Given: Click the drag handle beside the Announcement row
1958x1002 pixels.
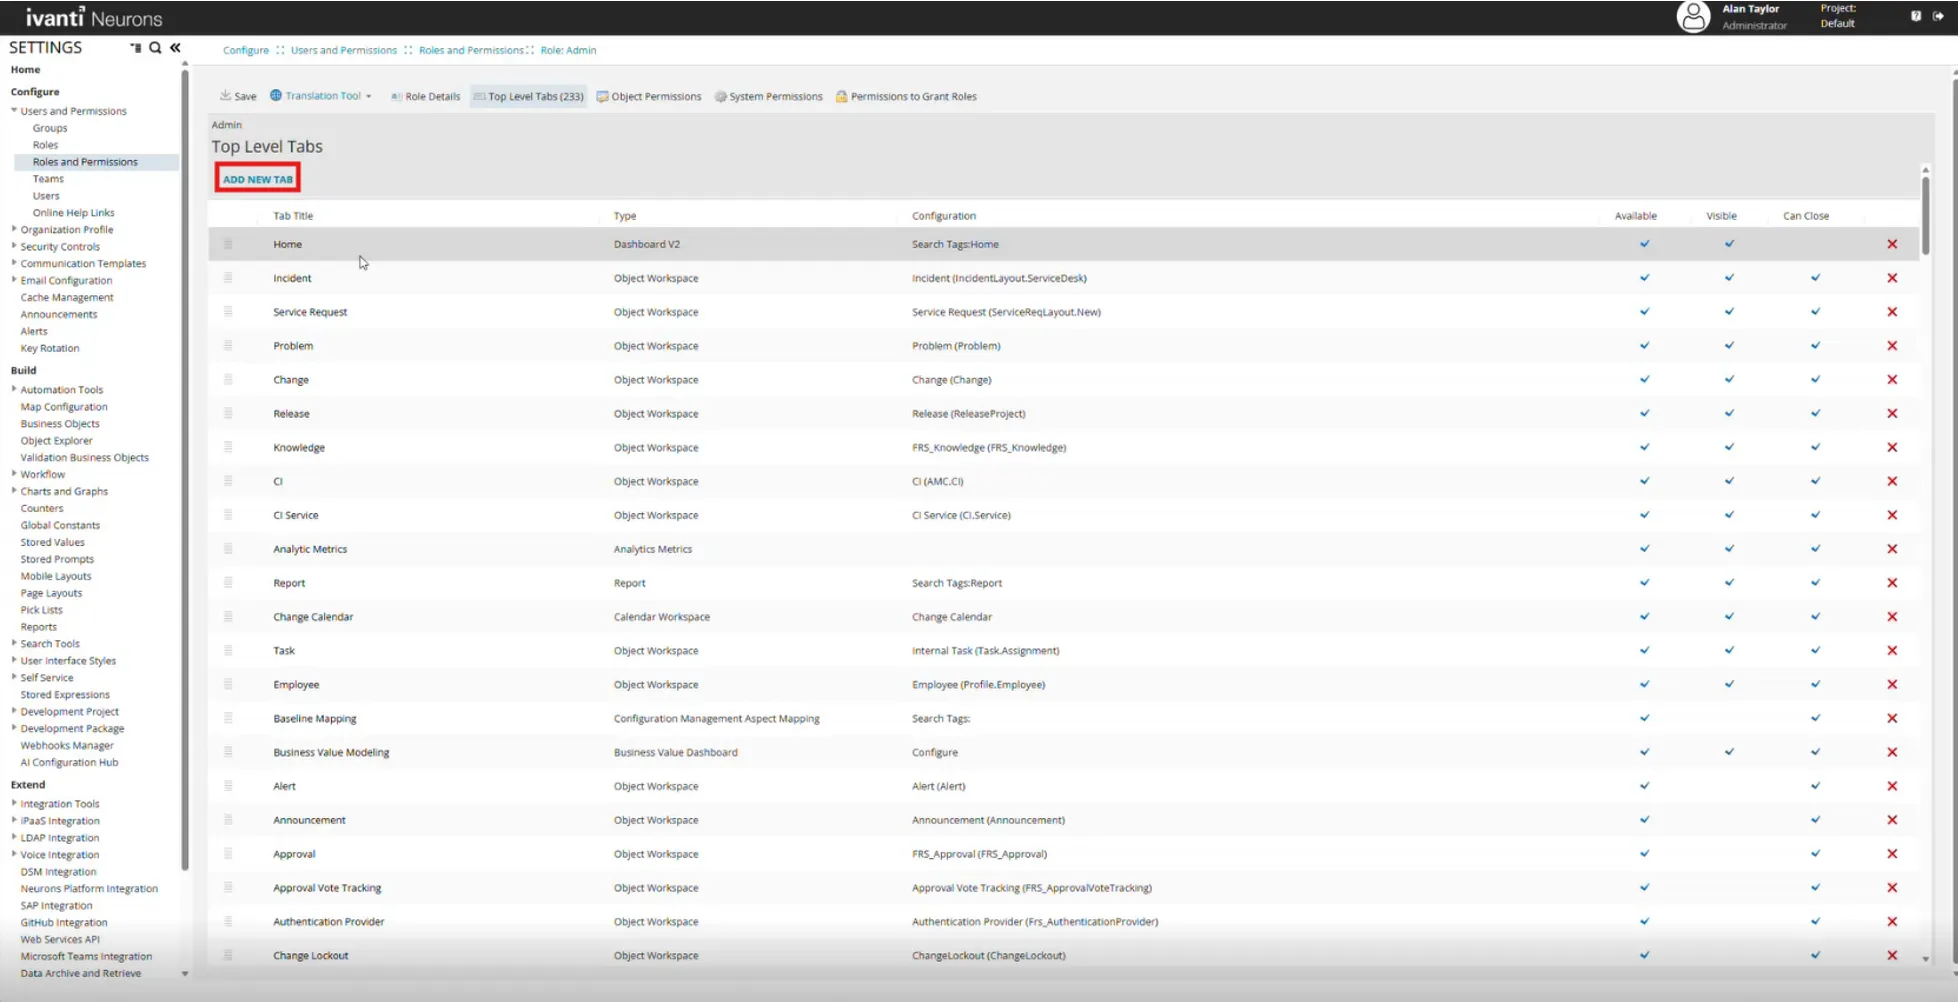Looking at the screenshot, I should (228, 820).
